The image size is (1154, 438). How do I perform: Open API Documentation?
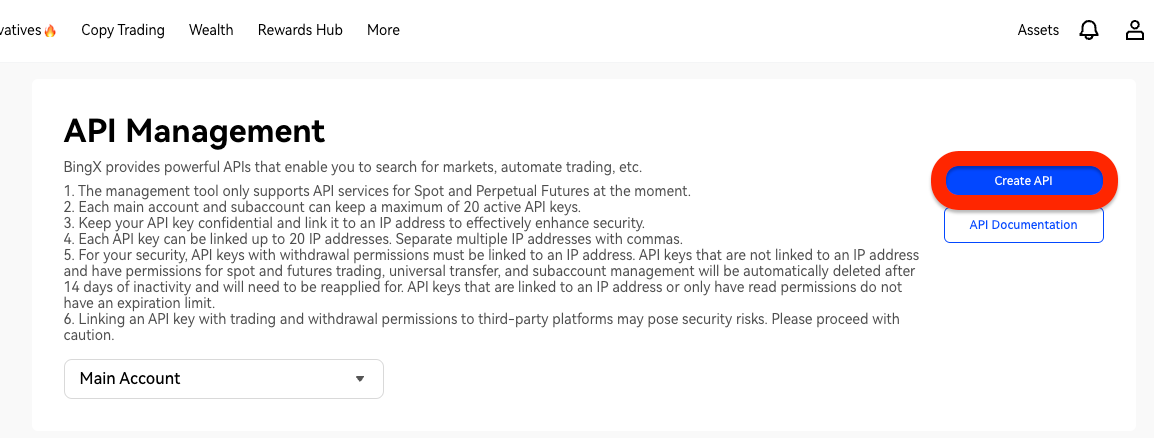[x=1023, y=225]
